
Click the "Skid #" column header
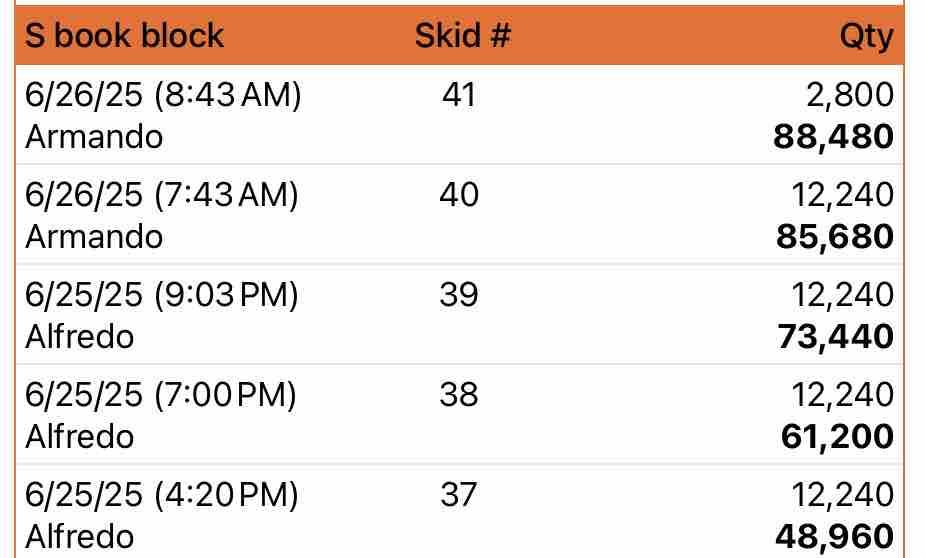click(x=462, y=36)
